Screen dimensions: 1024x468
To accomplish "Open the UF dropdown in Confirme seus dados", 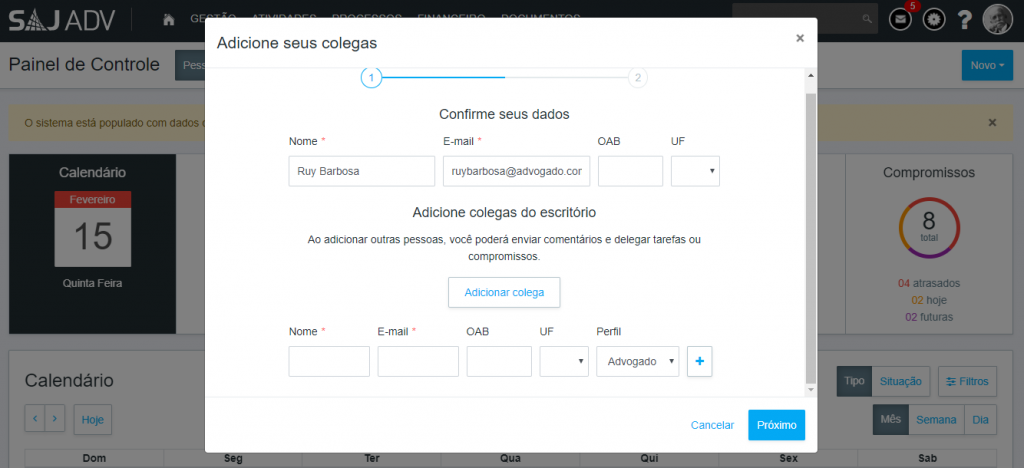I will click(696, 171).
